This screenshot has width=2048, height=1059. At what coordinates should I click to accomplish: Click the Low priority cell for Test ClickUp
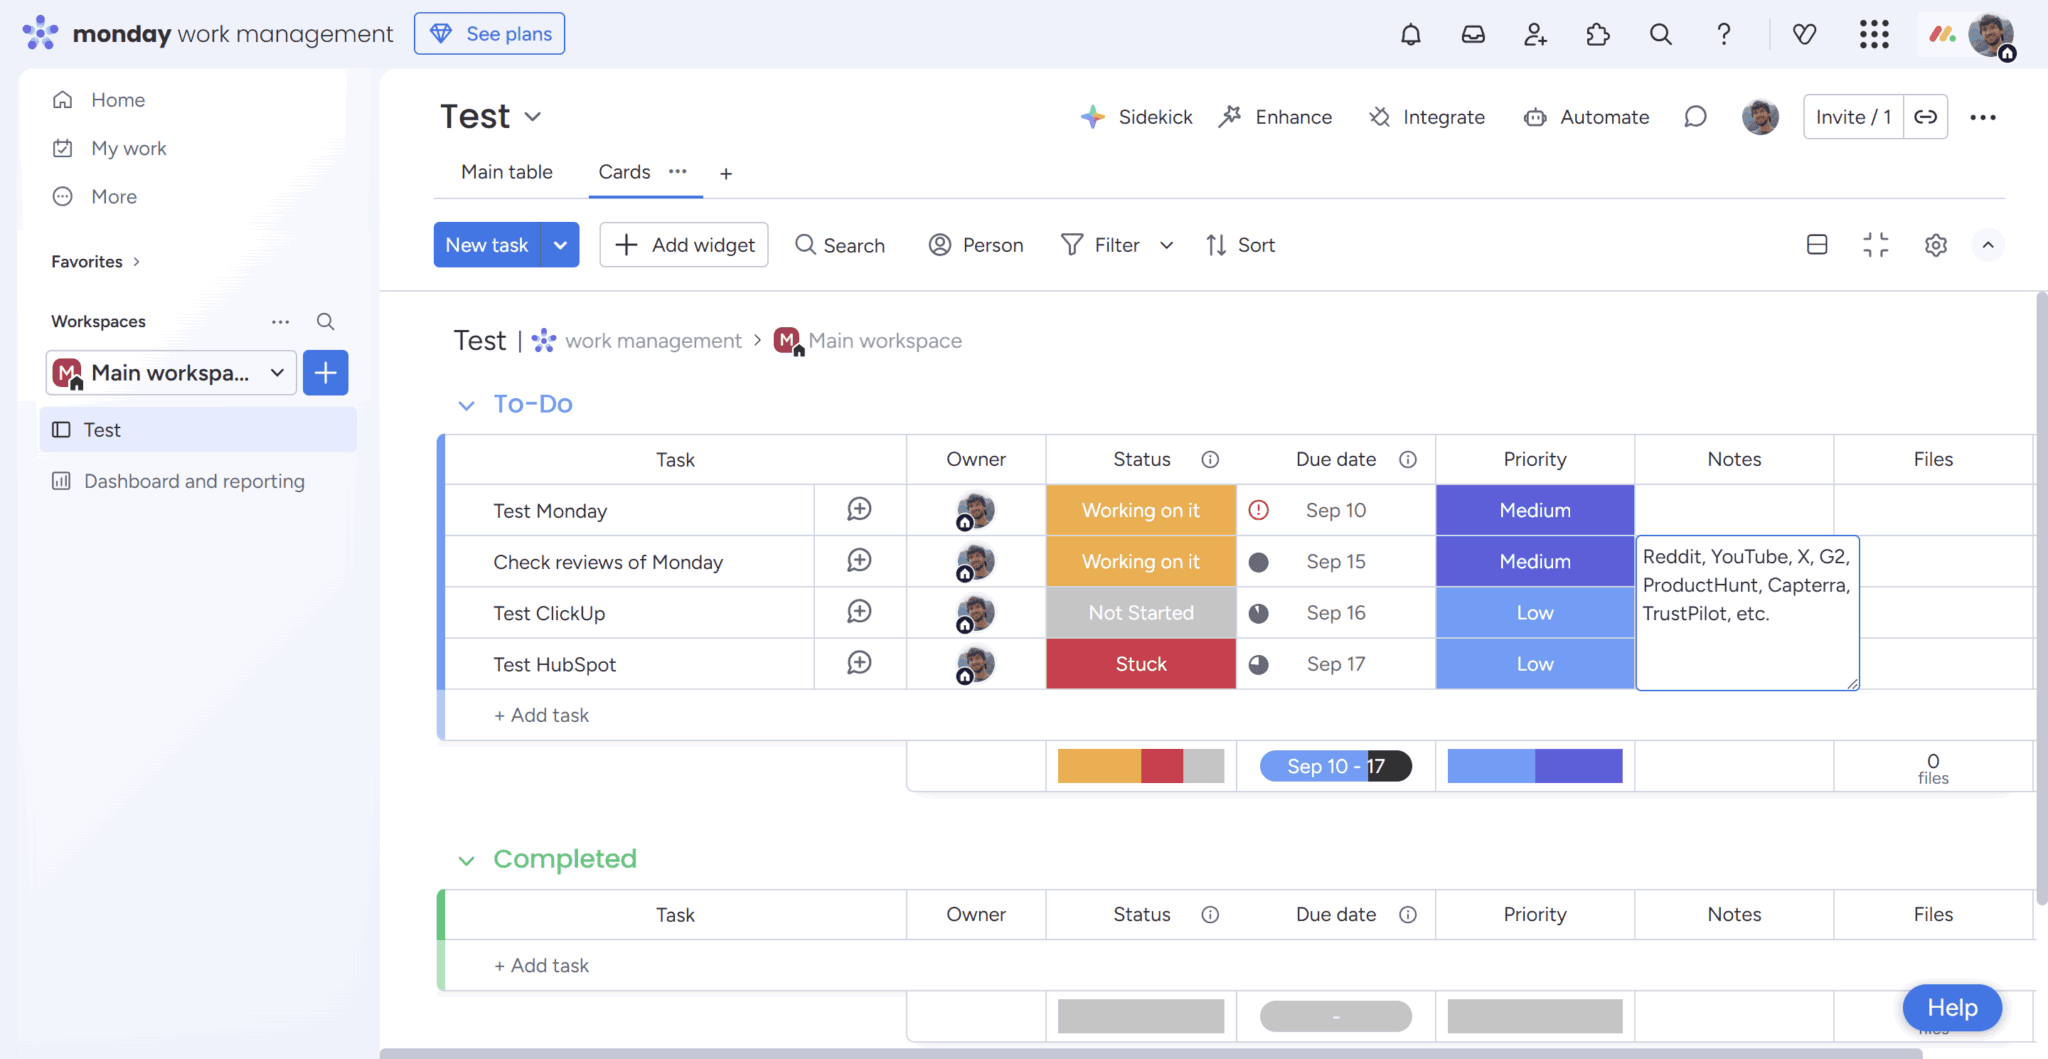click(1535, 612)
